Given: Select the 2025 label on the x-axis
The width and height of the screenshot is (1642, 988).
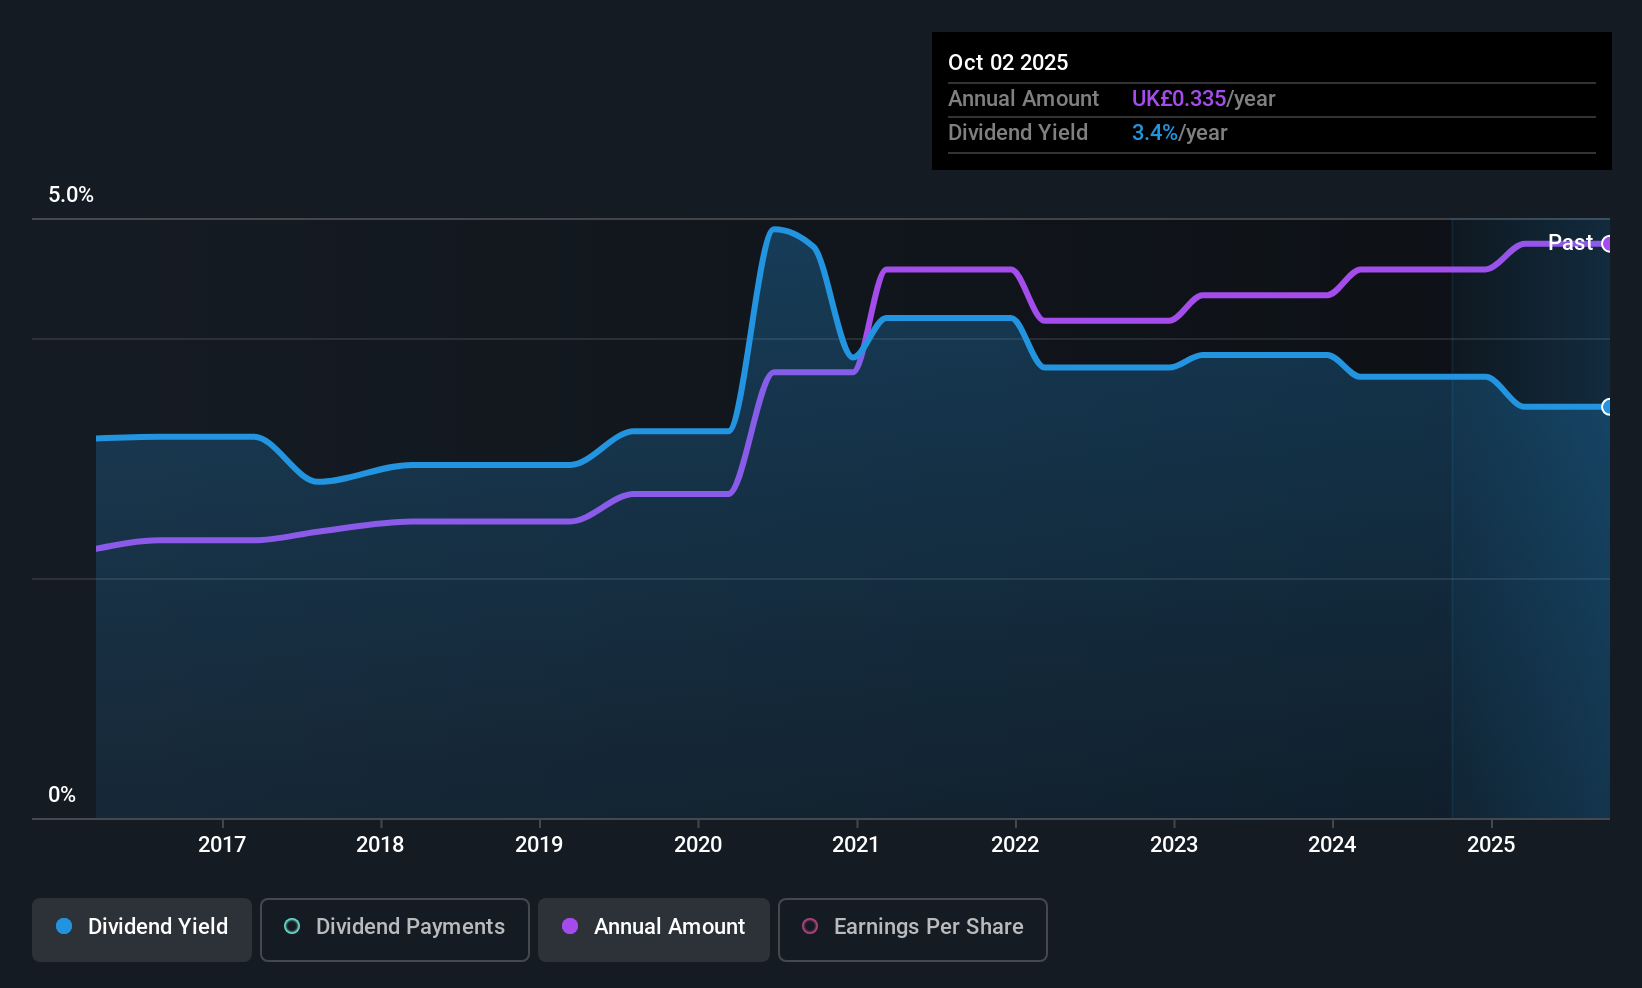Looking at the screenshot, I should point(1492,844).
